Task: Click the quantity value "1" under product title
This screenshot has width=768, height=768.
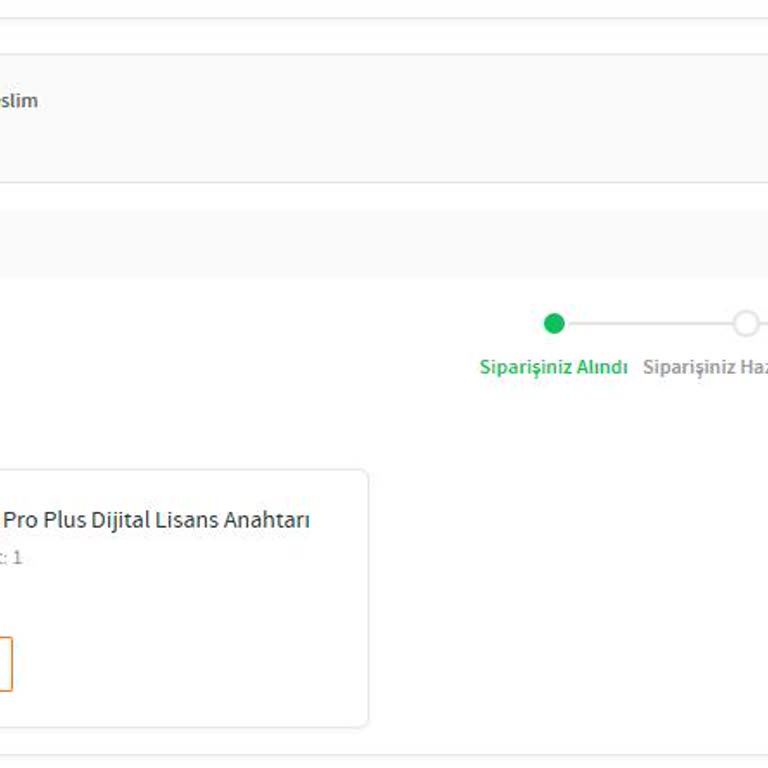Action: click(17, 557)
